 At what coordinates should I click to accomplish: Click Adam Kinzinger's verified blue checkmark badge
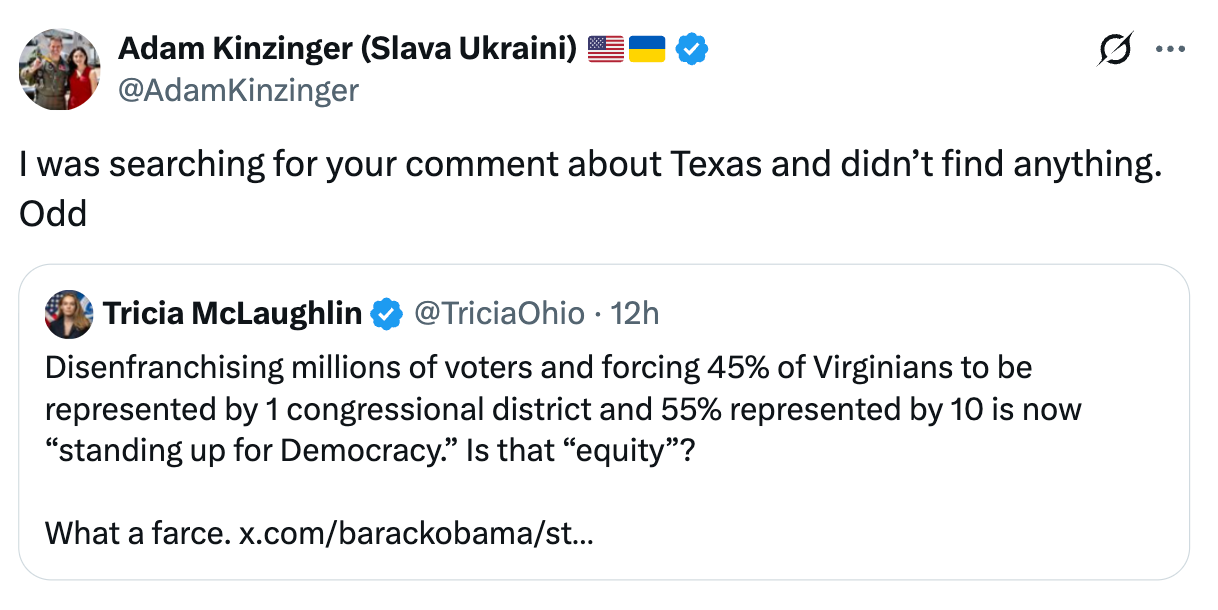coord(693,47)
